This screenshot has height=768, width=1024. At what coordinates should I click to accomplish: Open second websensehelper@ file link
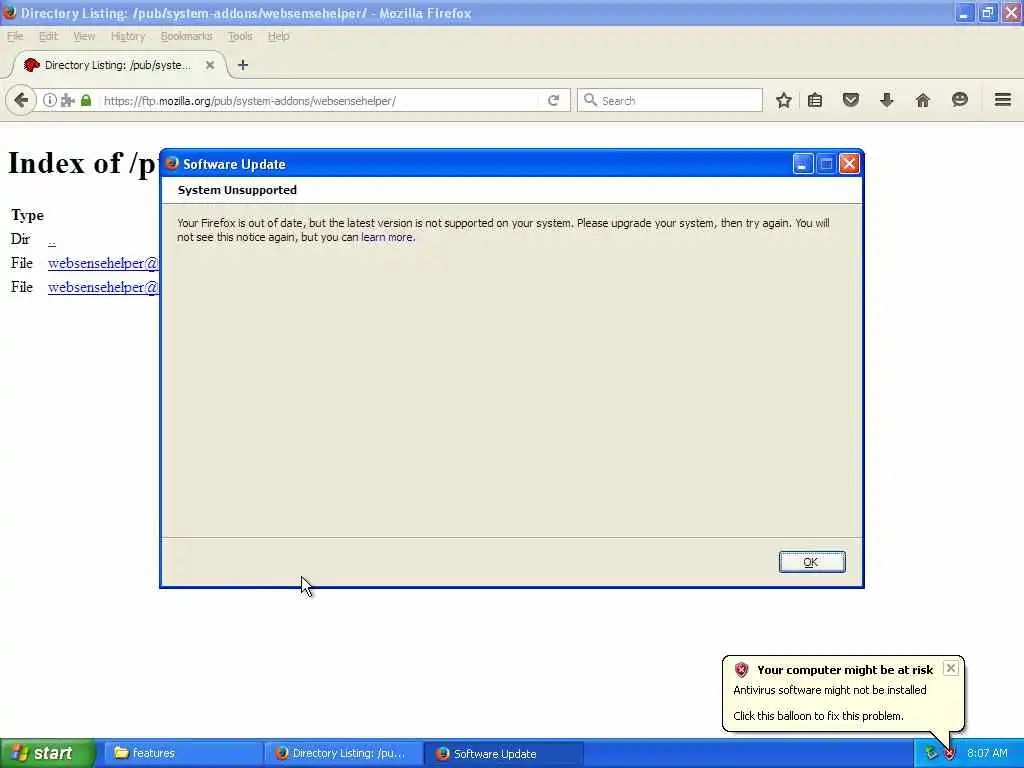pos(103,287)
